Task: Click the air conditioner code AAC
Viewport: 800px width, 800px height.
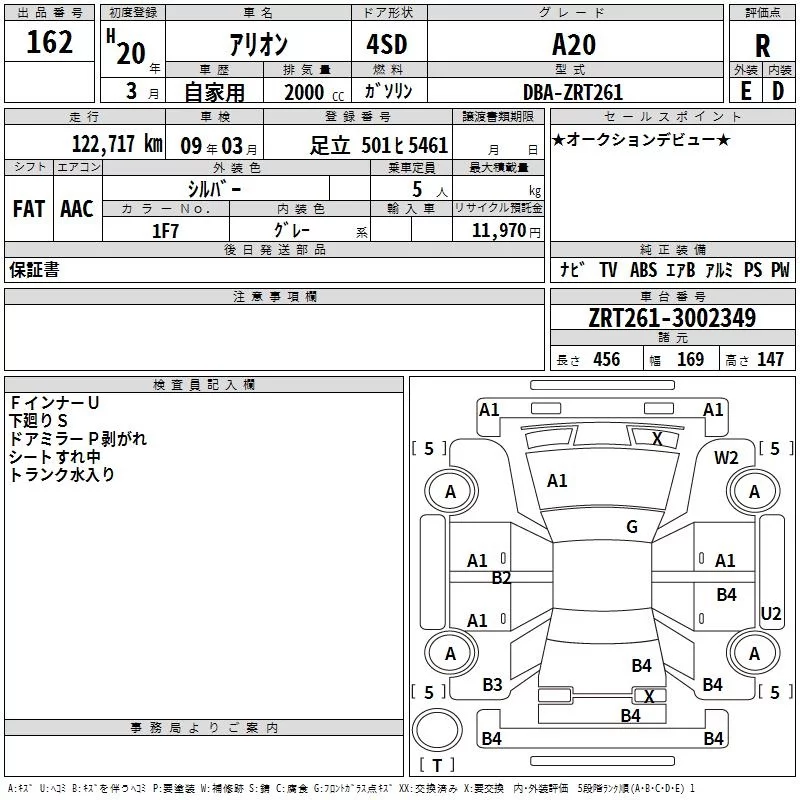Action: tap(77, 209)
